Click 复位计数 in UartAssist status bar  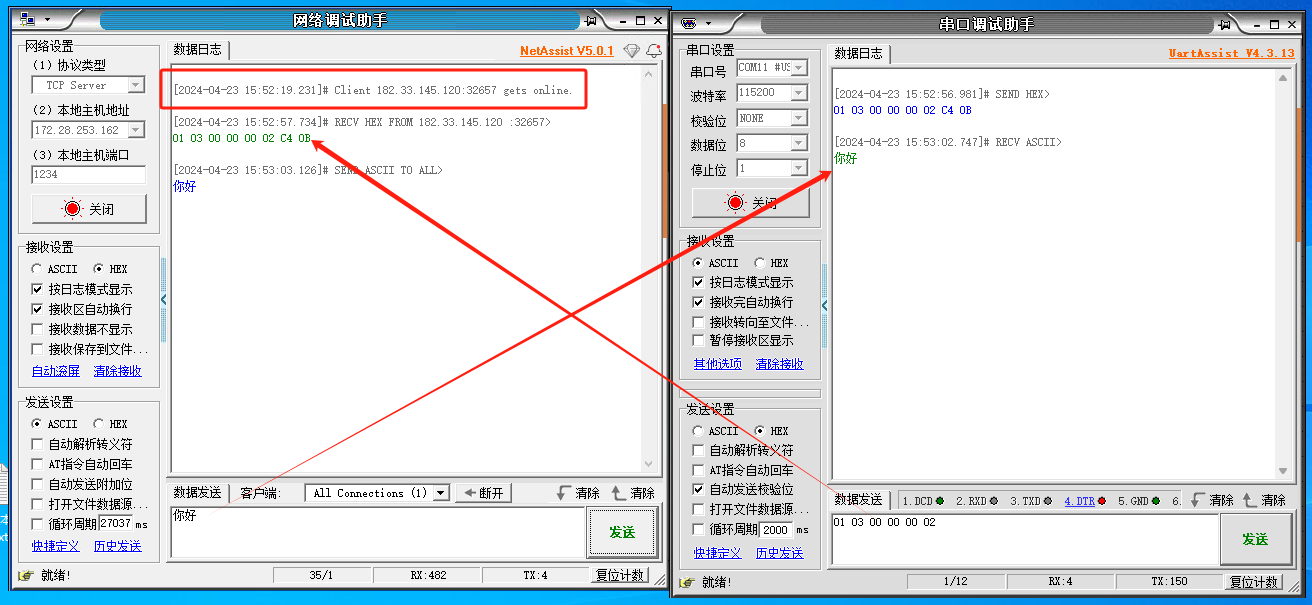click(1254, 582)
